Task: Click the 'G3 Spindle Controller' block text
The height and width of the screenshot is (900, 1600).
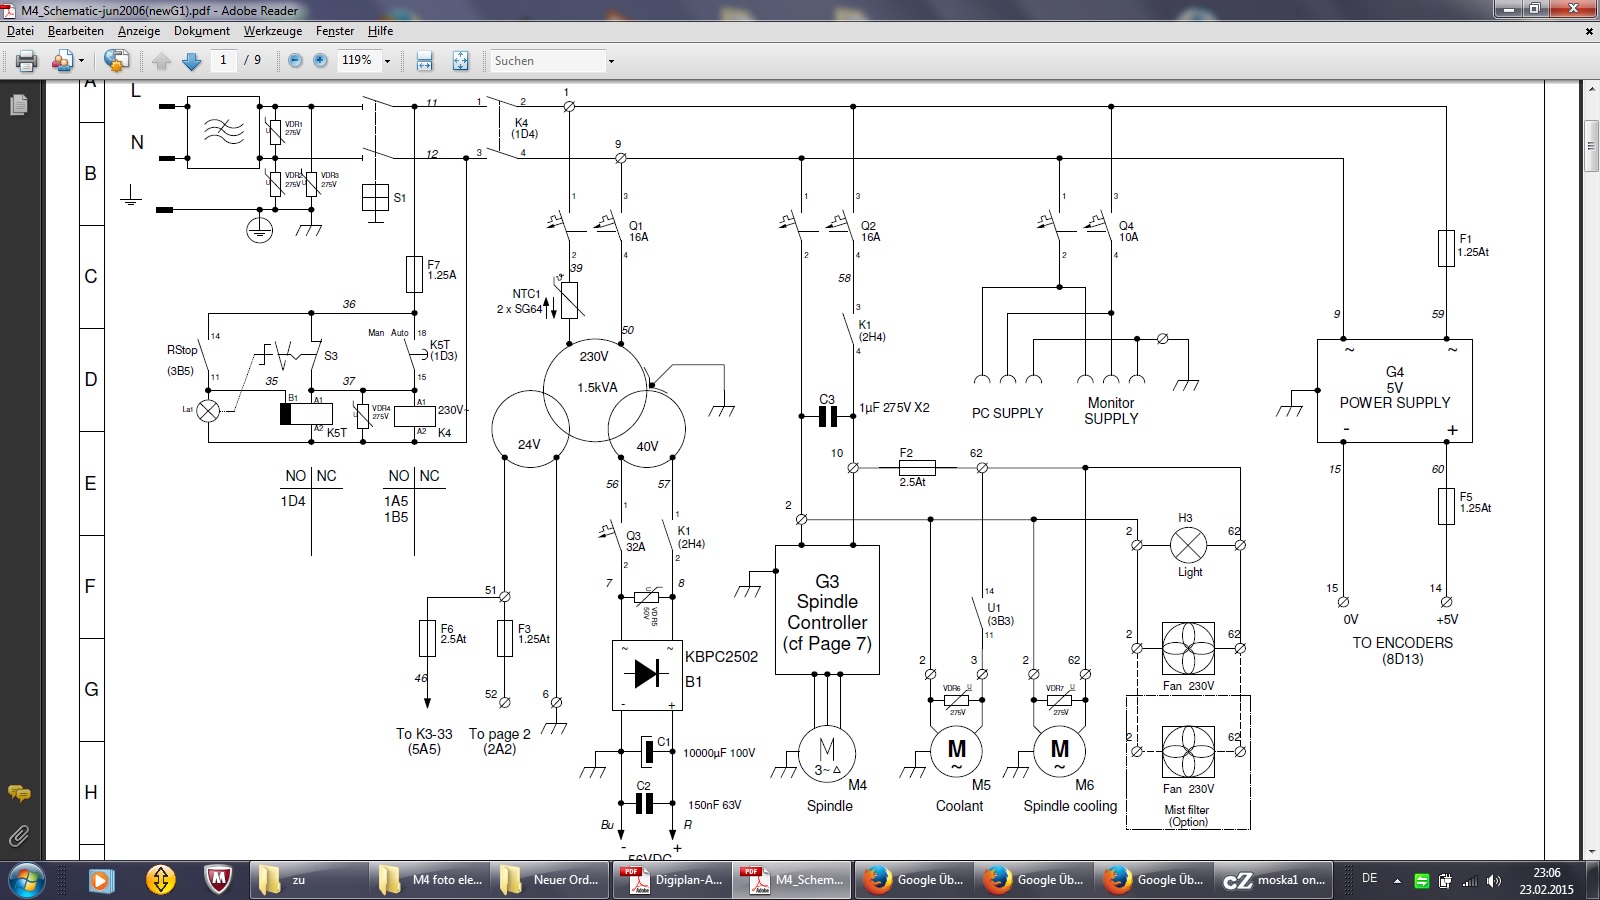Action: pyautogui.click(x=827, y=612)
